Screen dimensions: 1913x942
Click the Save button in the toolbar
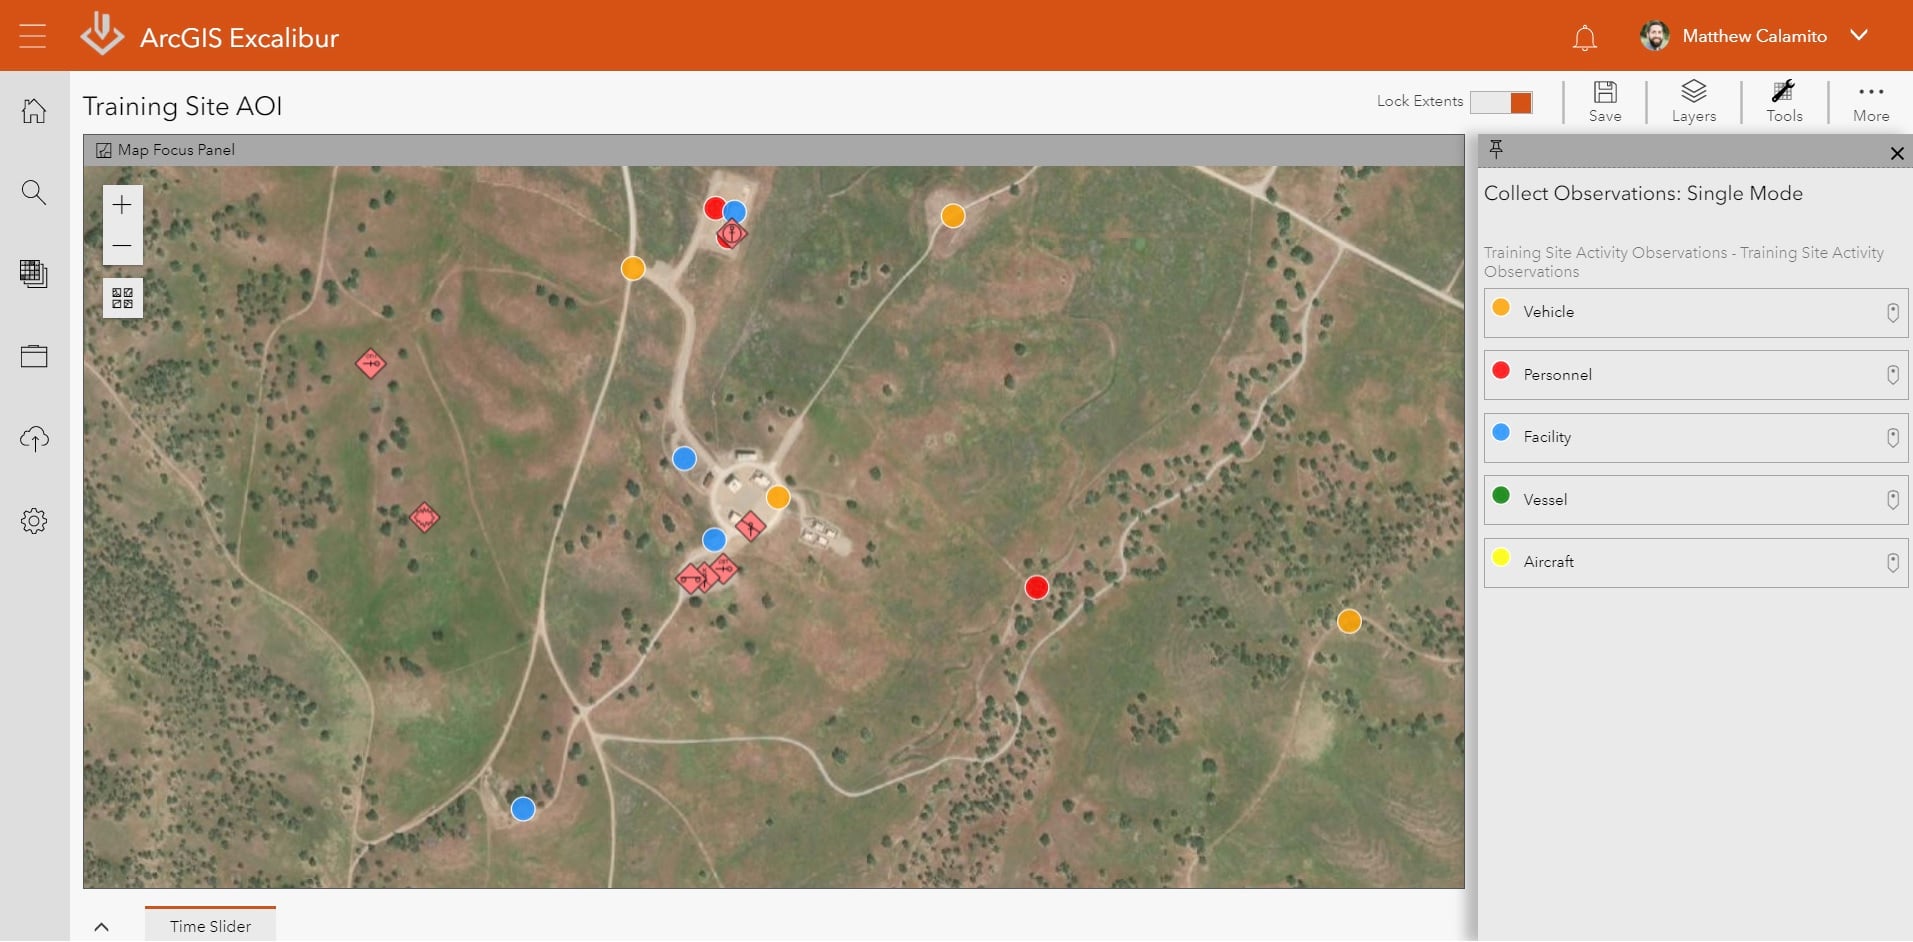point(1605,100)
